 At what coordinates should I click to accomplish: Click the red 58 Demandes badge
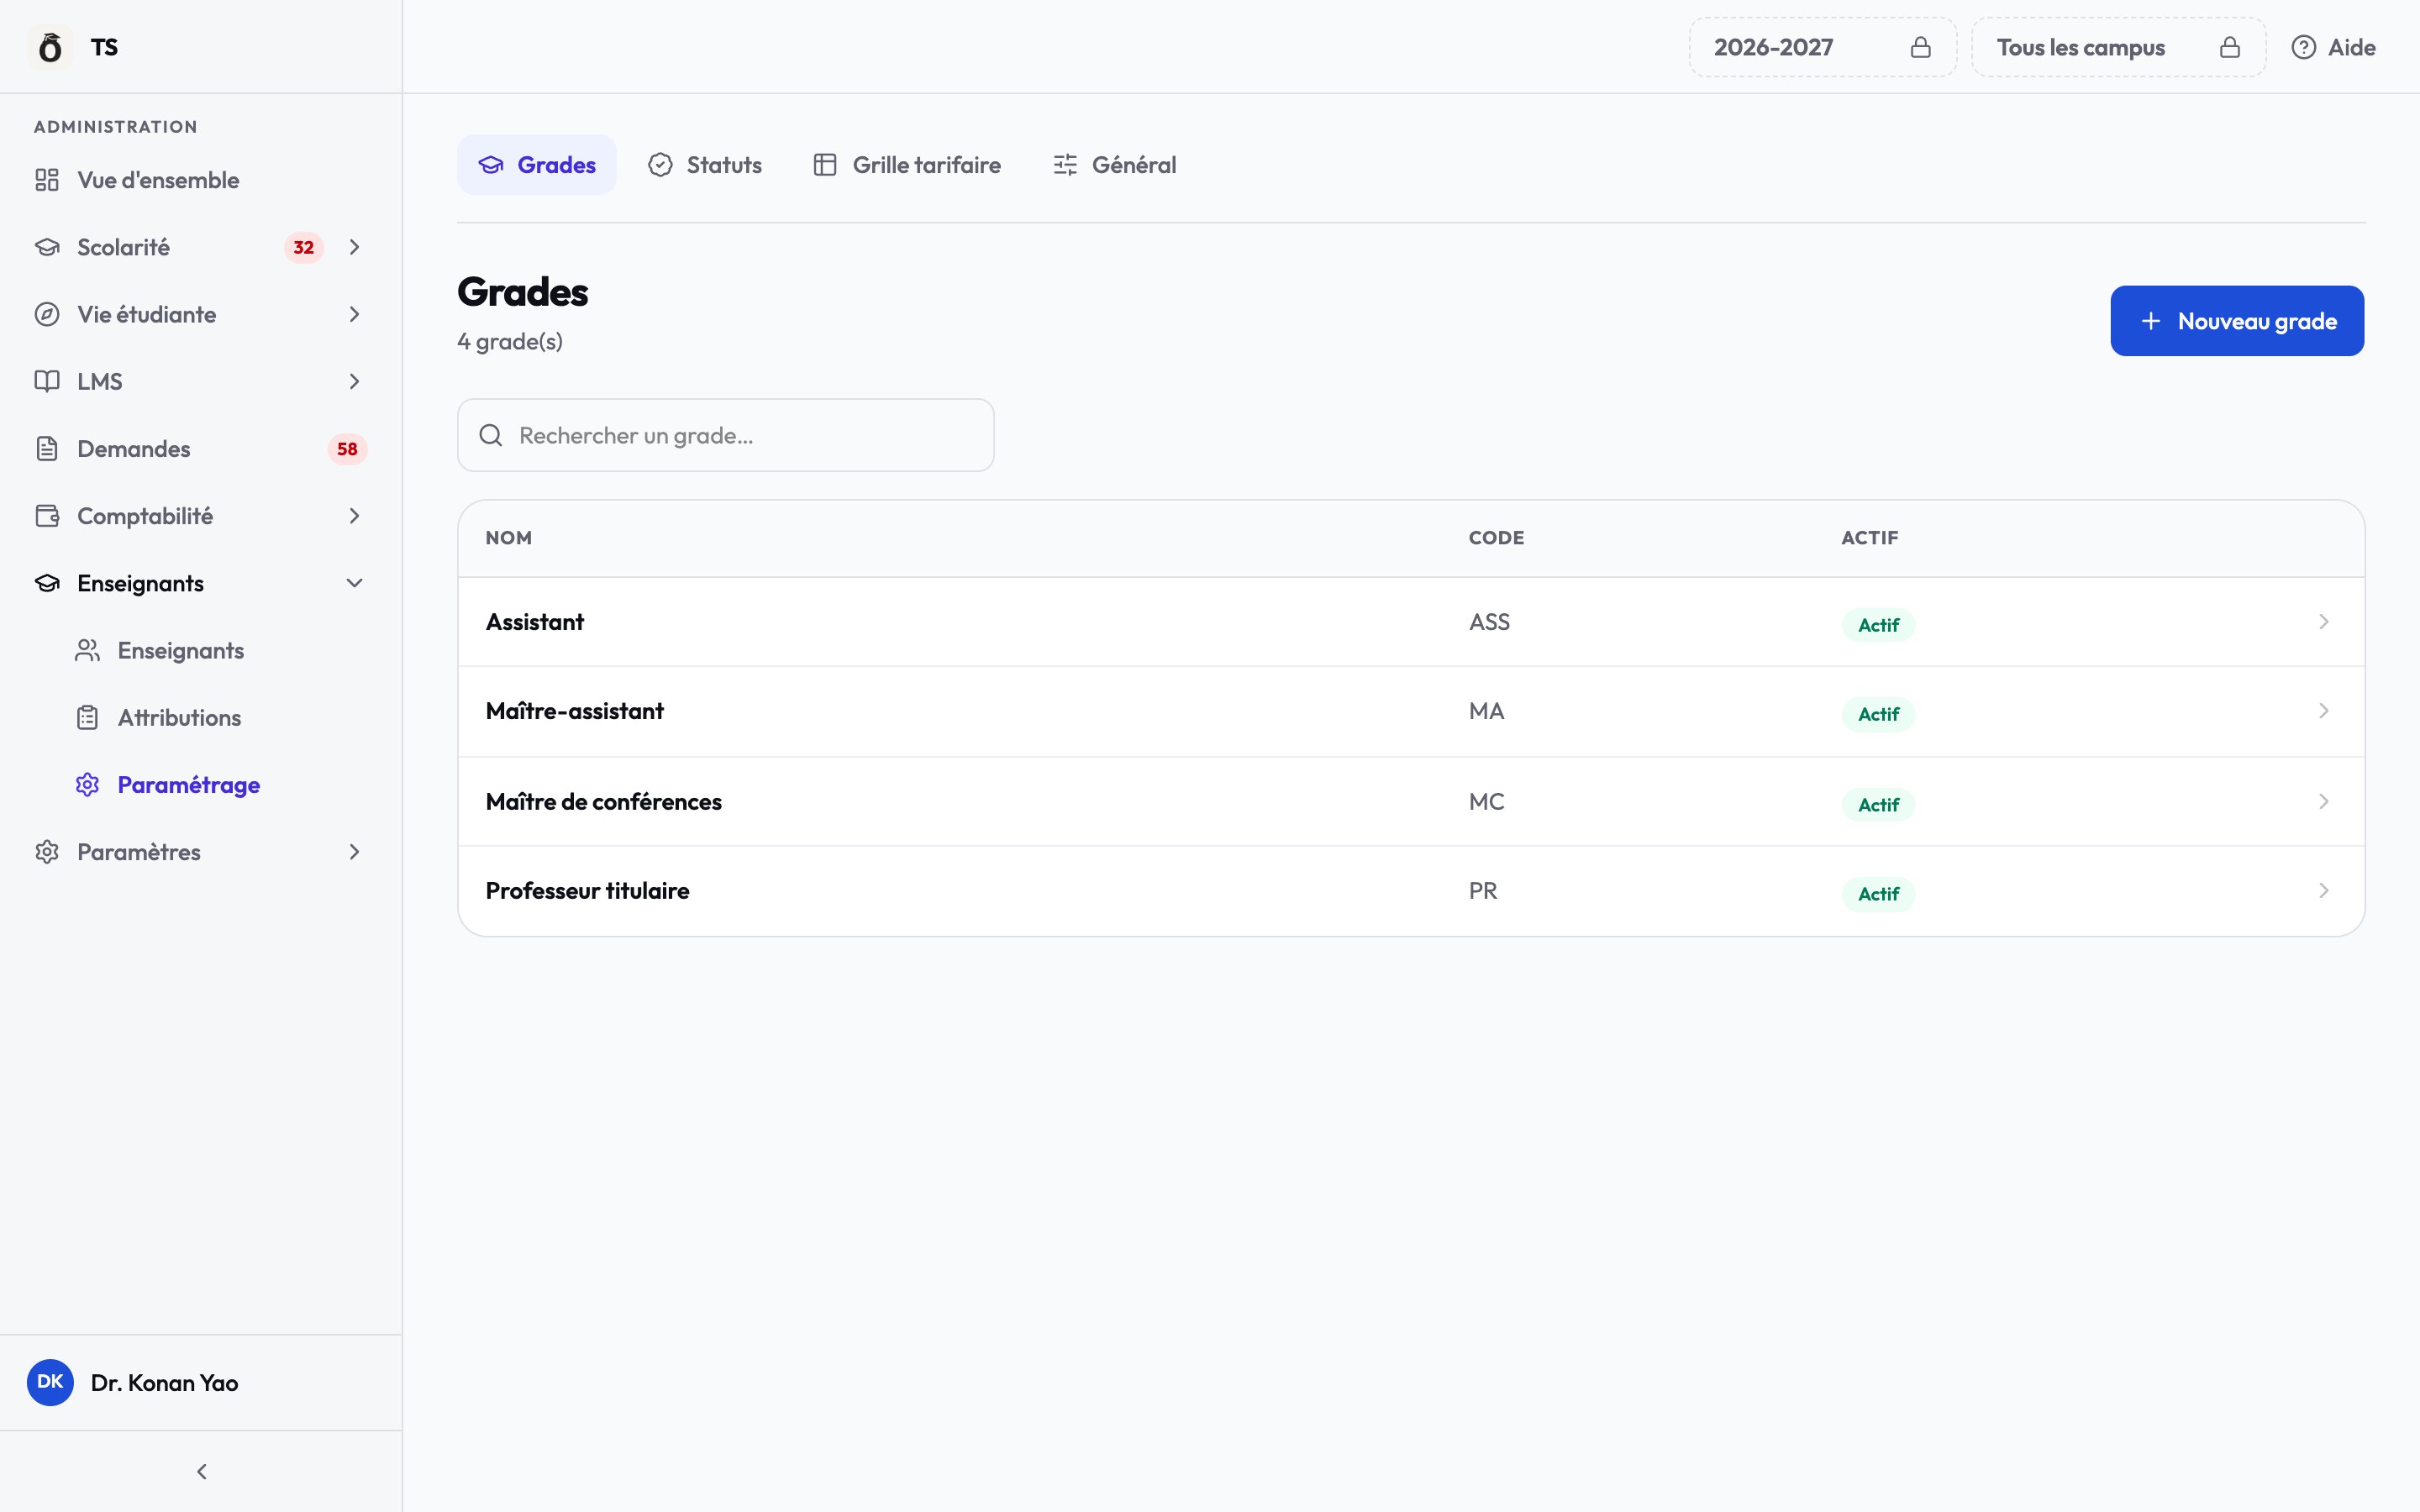[347, 449]
